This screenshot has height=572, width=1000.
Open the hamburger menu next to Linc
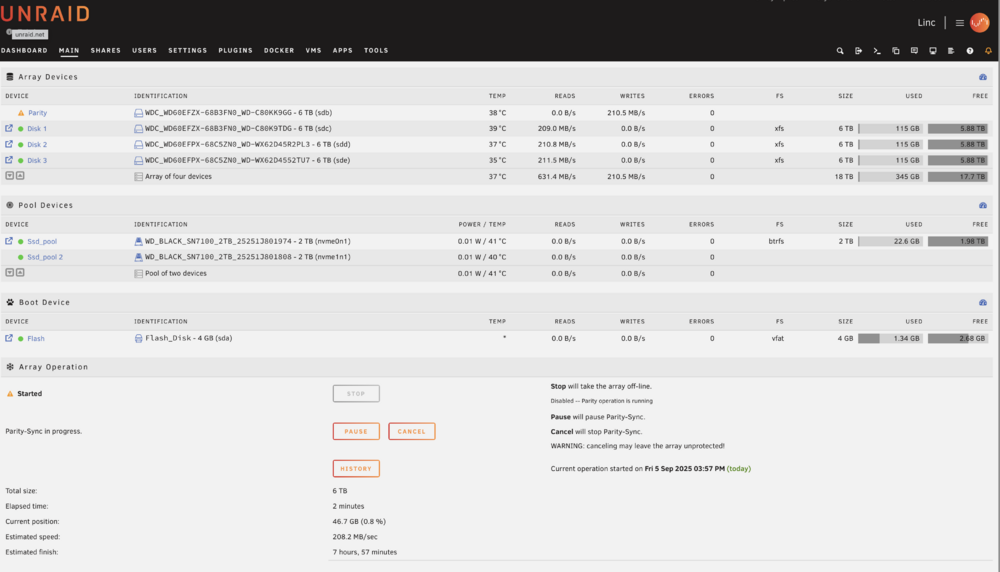(x=959, y=23)
